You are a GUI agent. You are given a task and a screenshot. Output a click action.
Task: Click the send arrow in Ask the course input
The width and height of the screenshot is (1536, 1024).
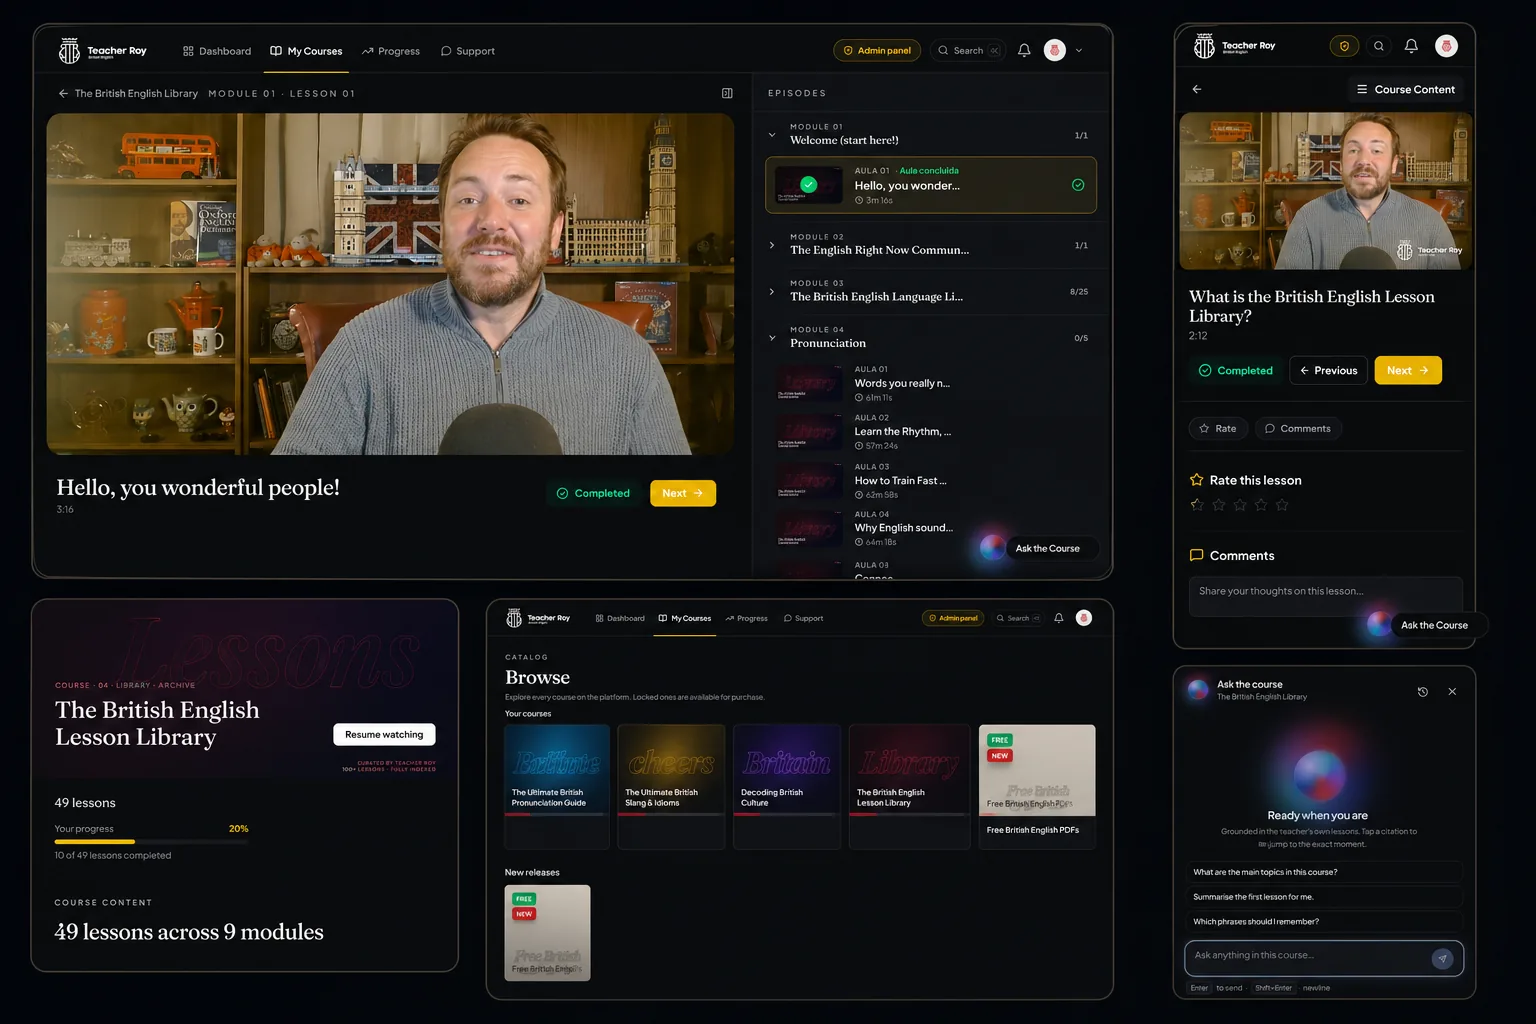[x=1442, y=958]
